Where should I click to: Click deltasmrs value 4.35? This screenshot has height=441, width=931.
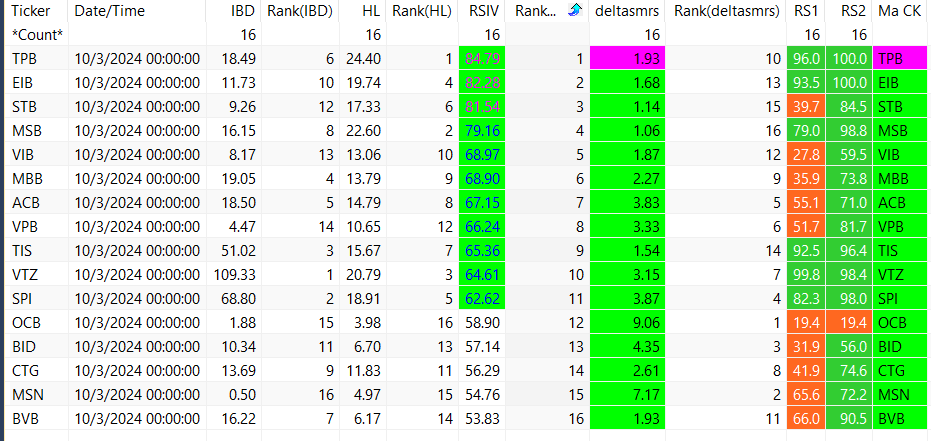point(627,347)
